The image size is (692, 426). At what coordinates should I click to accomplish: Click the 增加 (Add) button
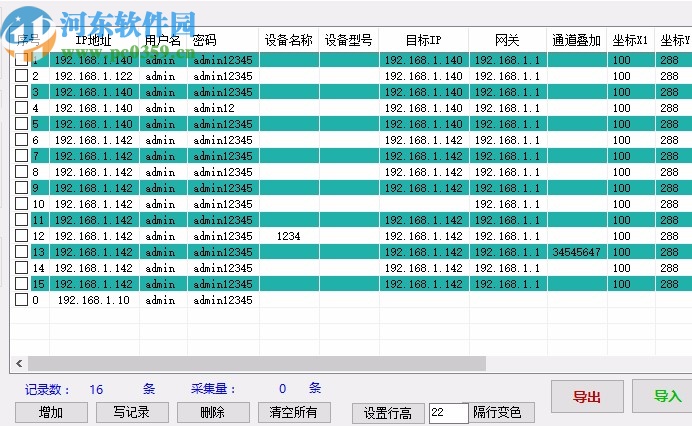pyautogui.click(x=51, y=412)
